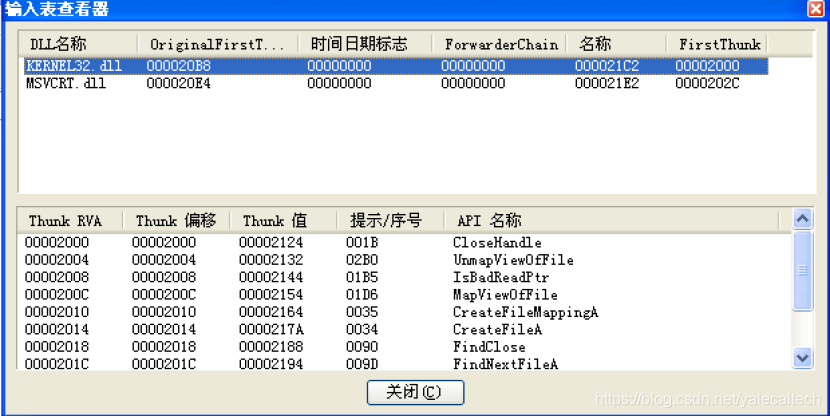Click value 000020E4 in MSVCRT.dll row
This screenshot has width=830, height=418.
point(178,84)
